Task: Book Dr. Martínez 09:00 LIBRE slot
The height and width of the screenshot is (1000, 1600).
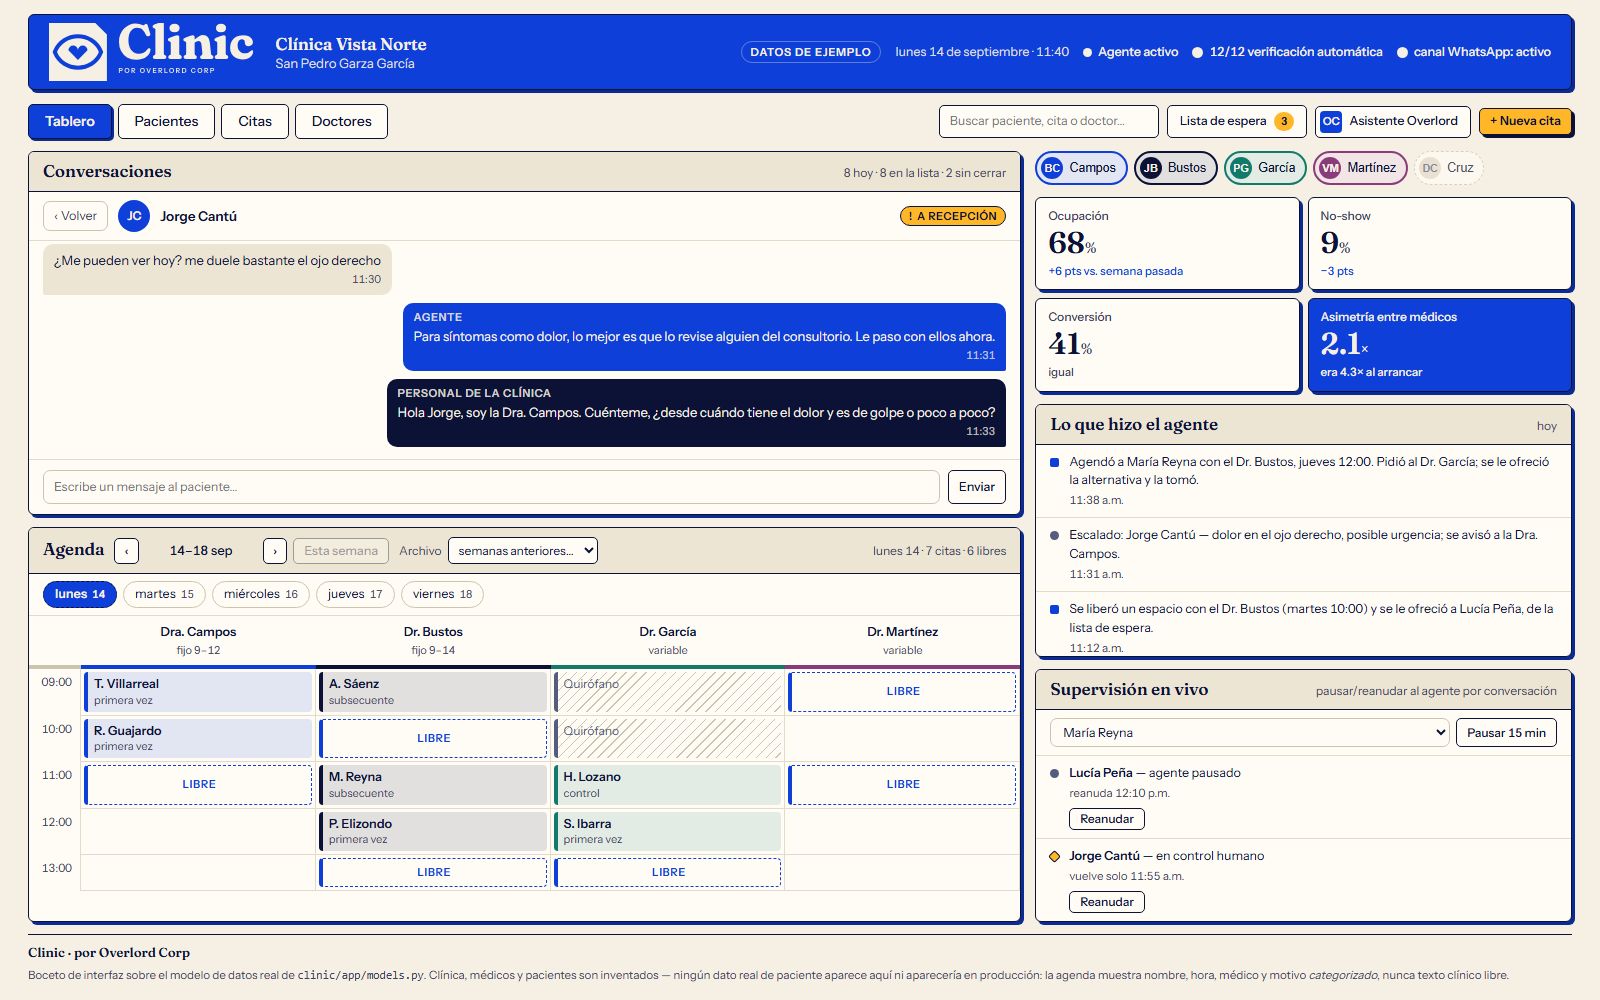Action: click(902, 691)
